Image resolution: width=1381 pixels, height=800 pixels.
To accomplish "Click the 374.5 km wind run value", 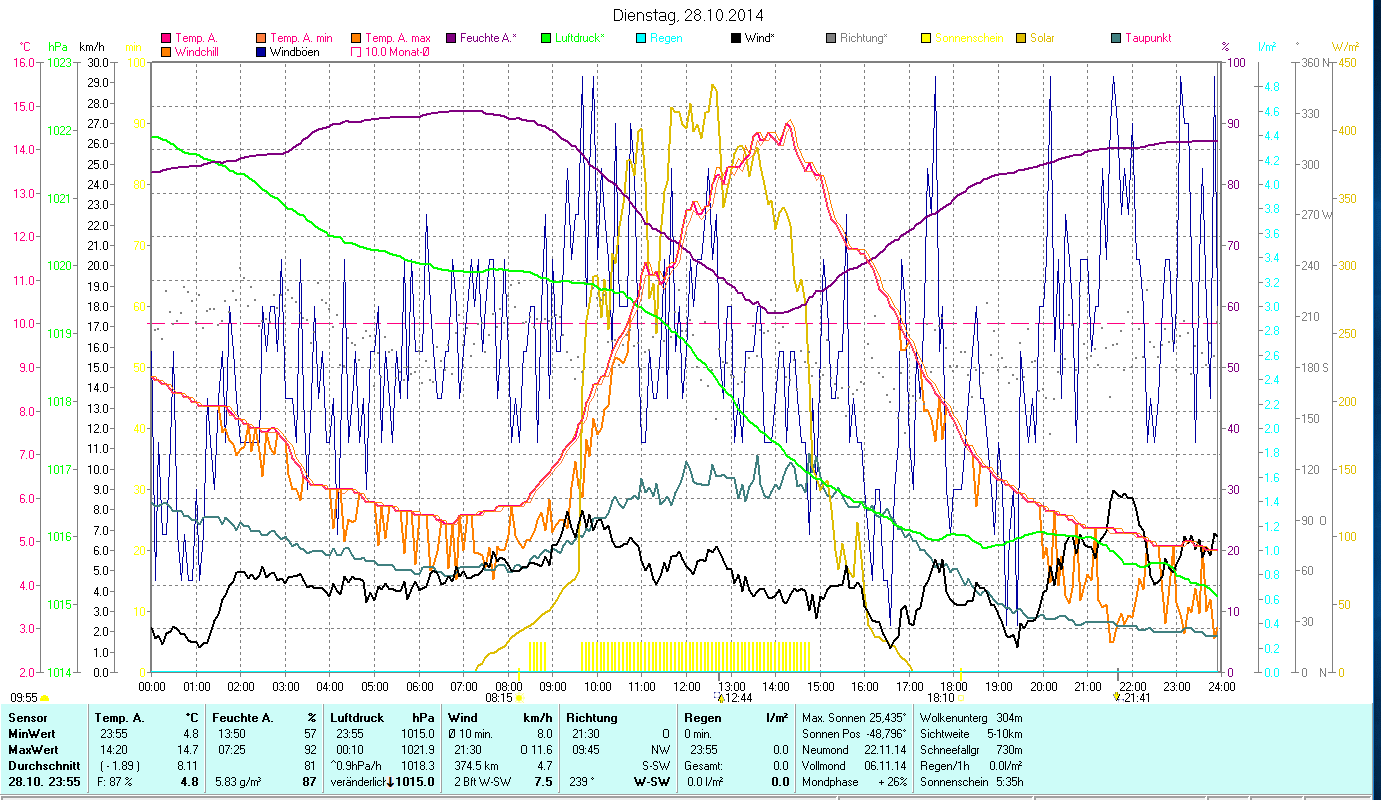I will [x=476, y=765].
